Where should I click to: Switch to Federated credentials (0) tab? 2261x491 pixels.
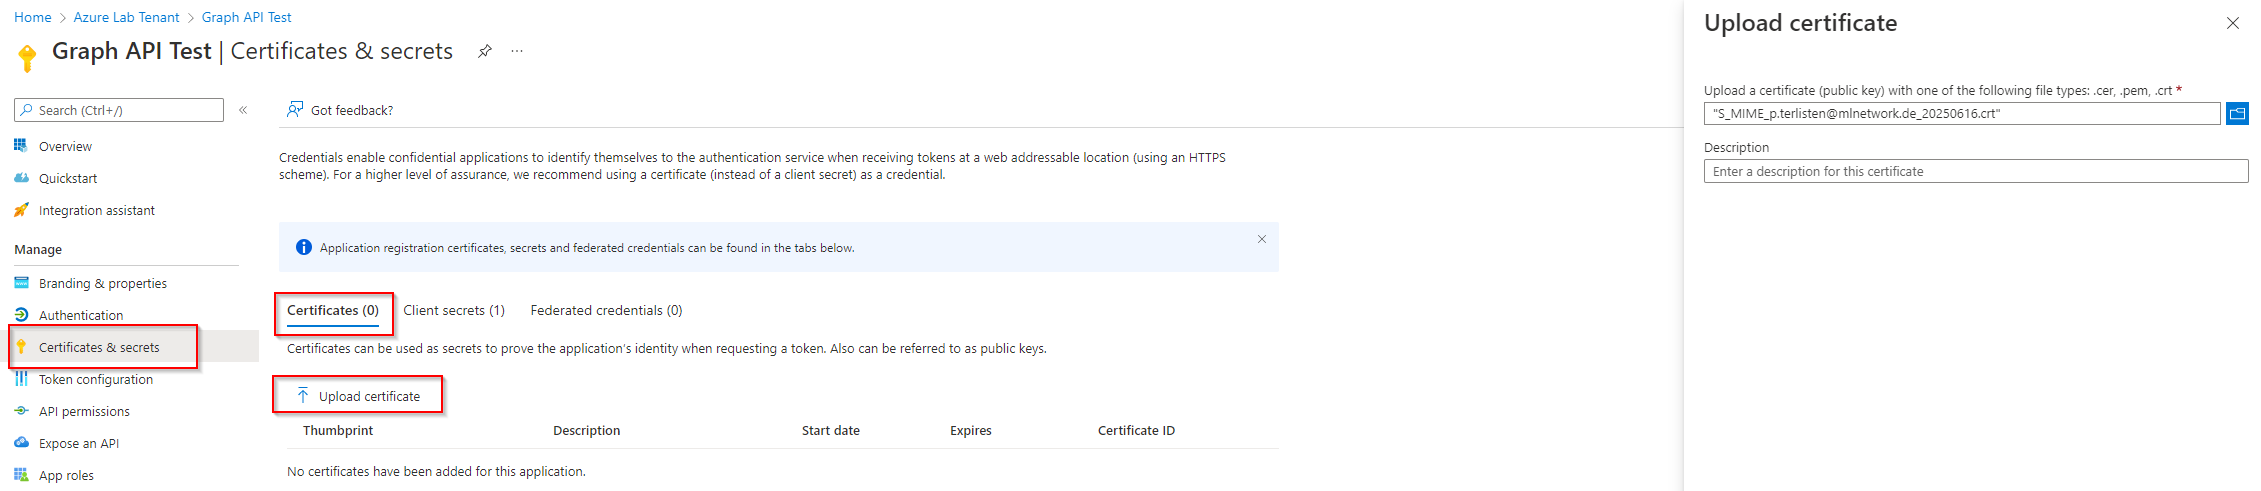tap(606, 311)
